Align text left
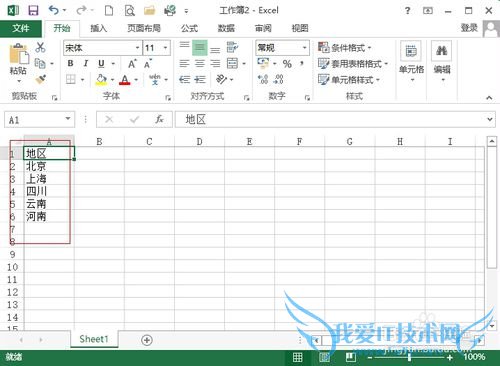The width and height of the screenshot is (500, 366). click(184, 63)
